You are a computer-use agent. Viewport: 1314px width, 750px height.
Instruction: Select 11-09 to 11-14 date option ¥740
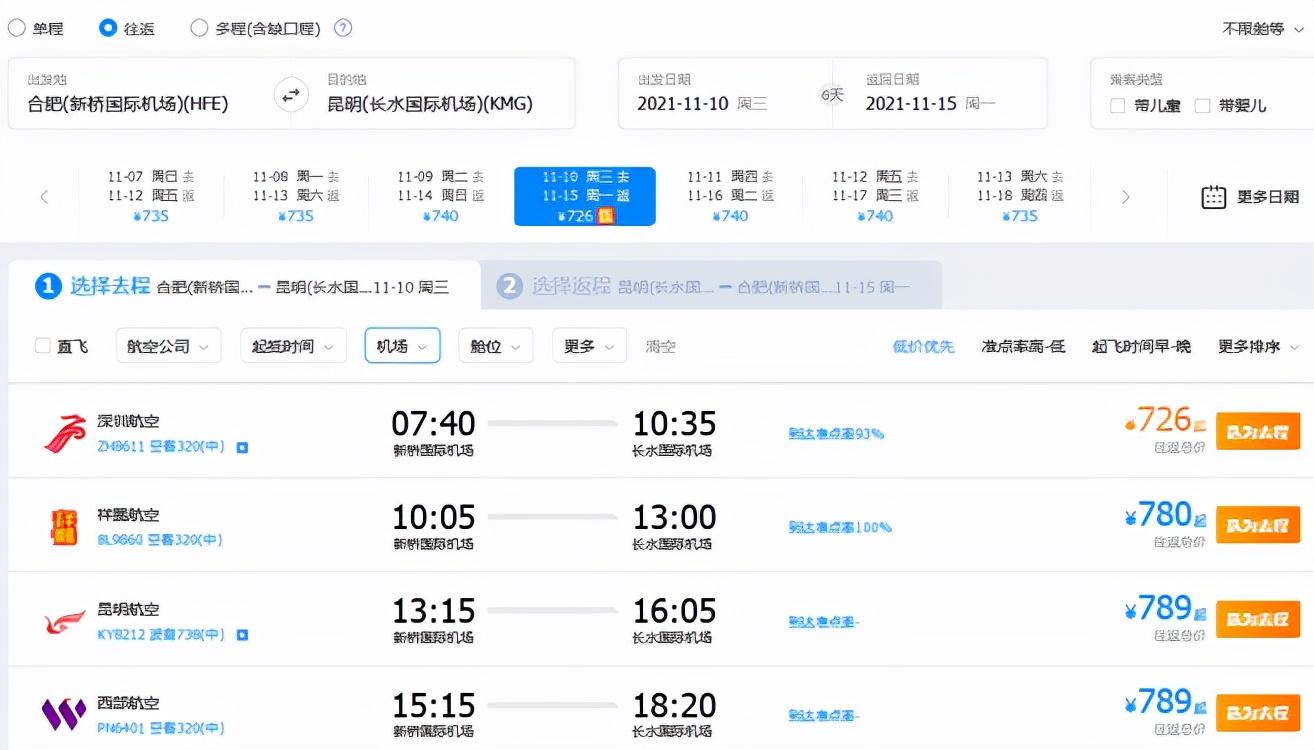click(x=441, y=196)
